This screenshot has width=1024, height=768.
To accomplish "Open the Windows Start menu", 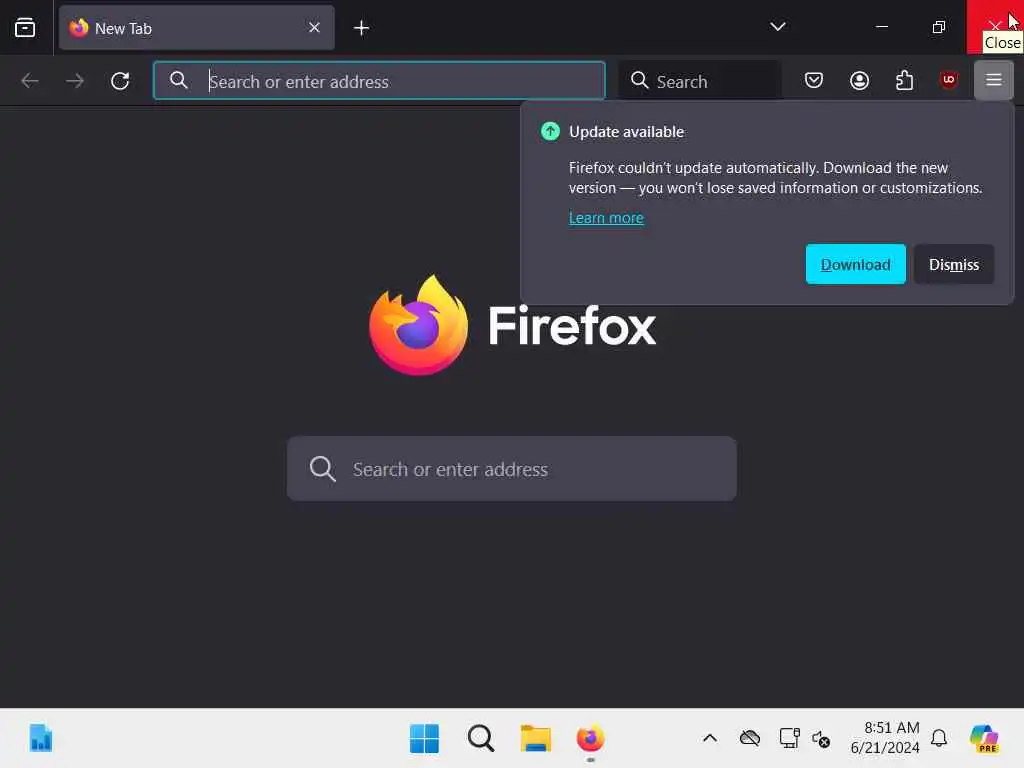I will tap(424, 739).
